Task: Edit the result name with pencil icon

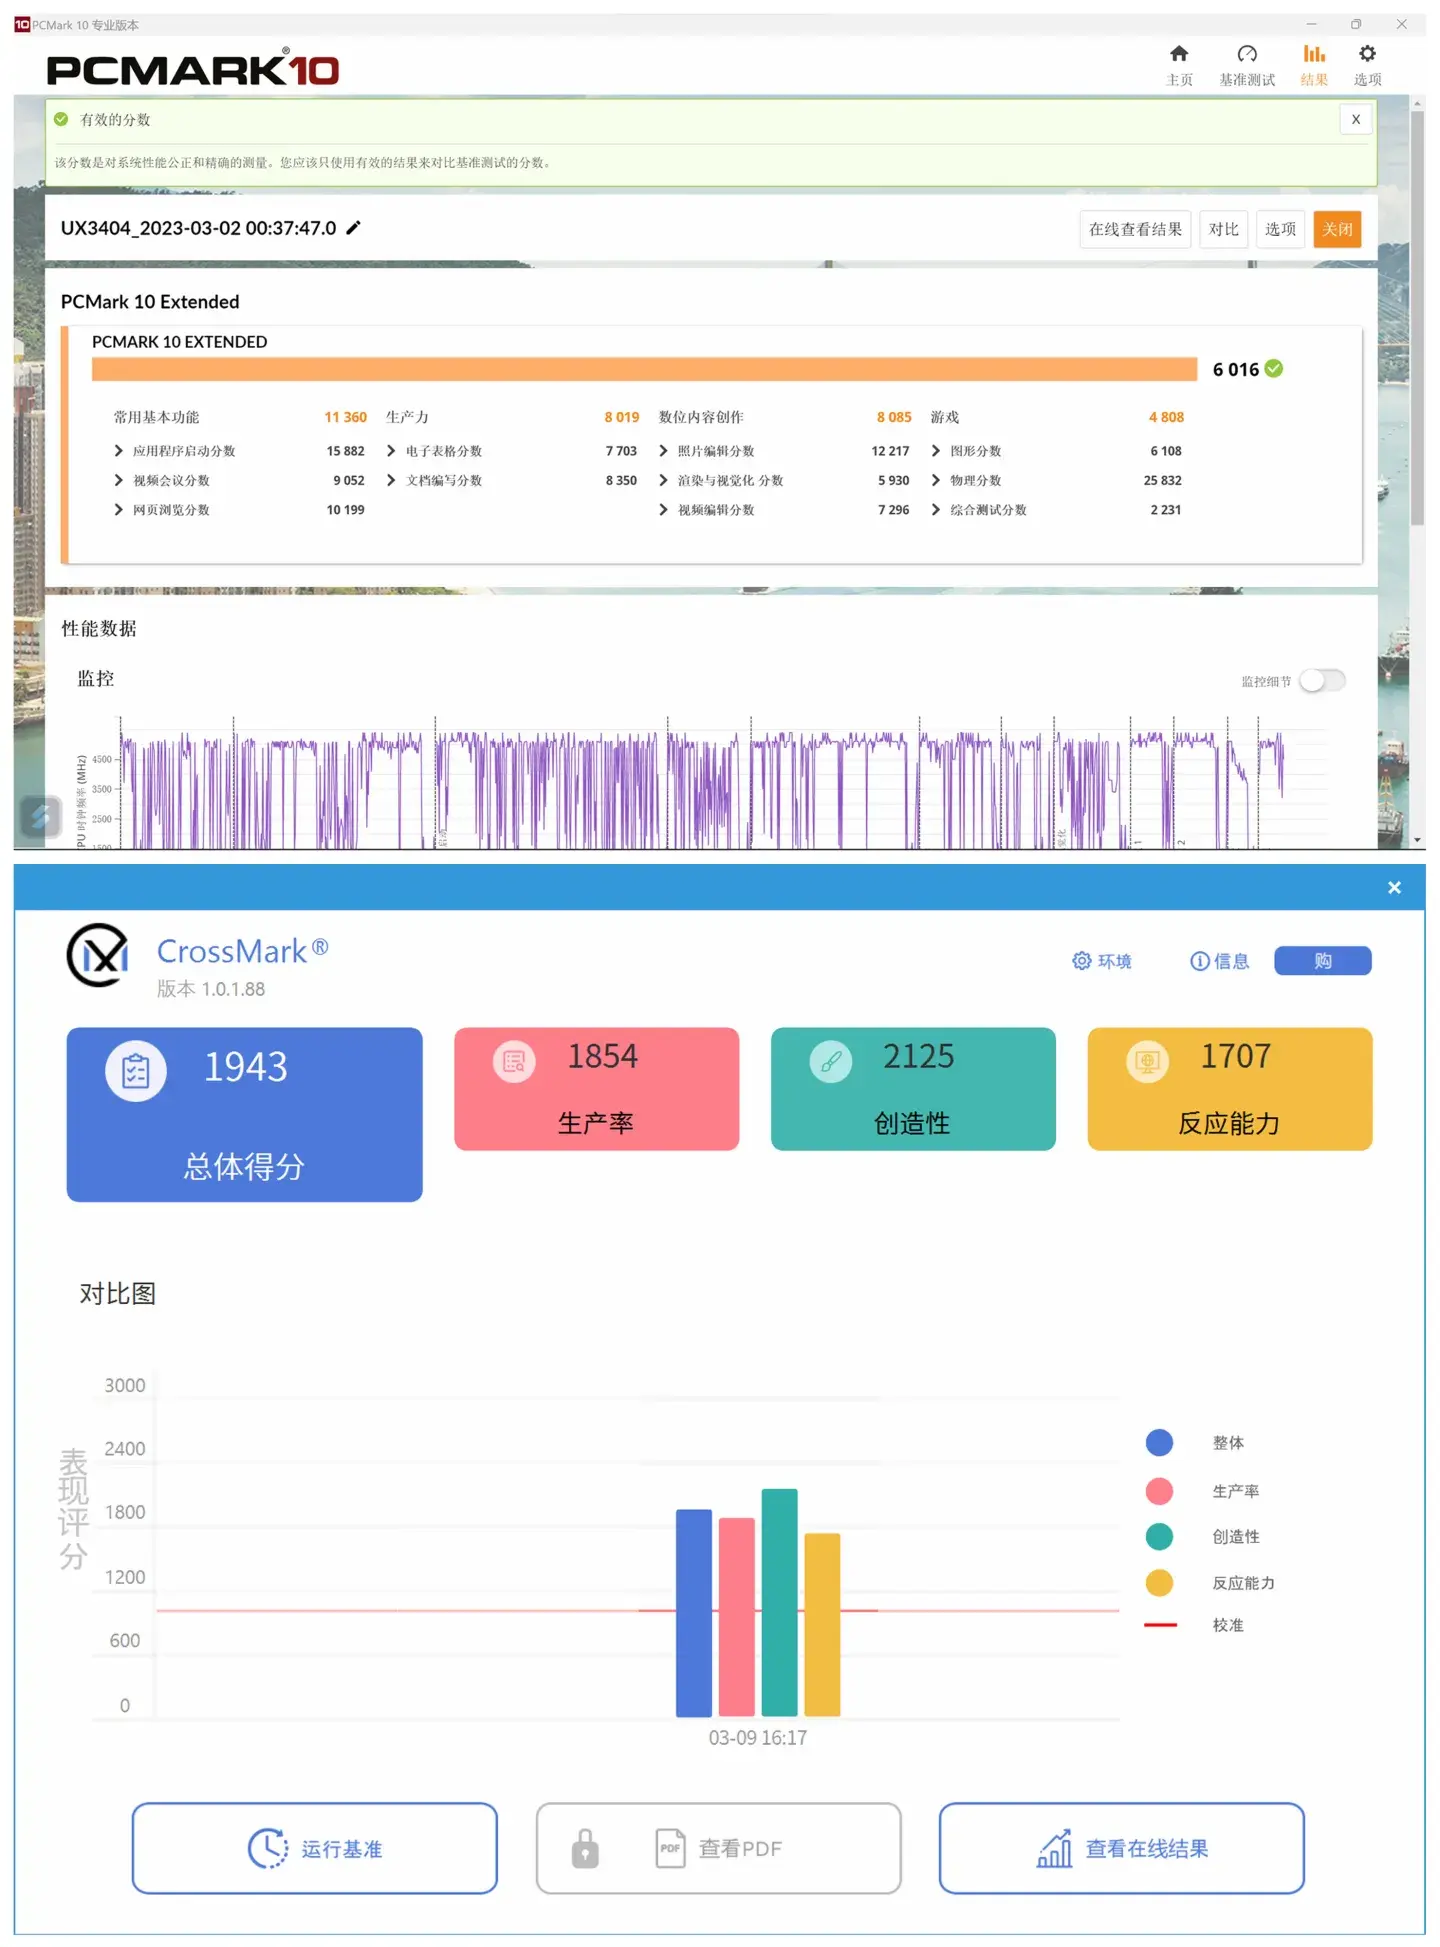Action: click(353, 228)
